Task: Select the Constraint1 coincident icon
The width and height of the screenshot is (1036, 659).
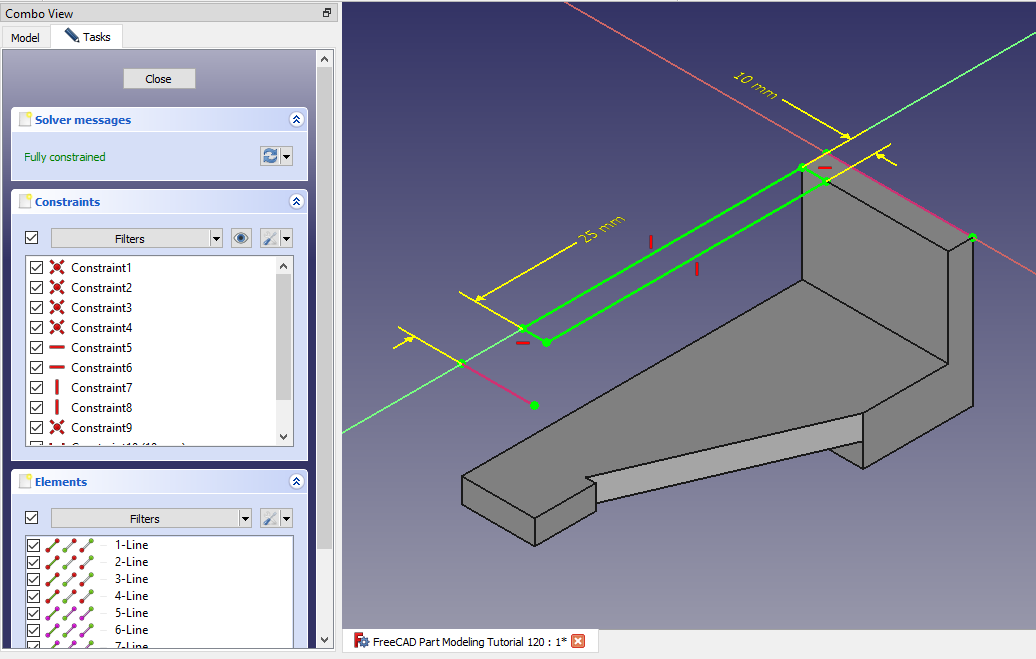Action: click(x=57, y=268)
